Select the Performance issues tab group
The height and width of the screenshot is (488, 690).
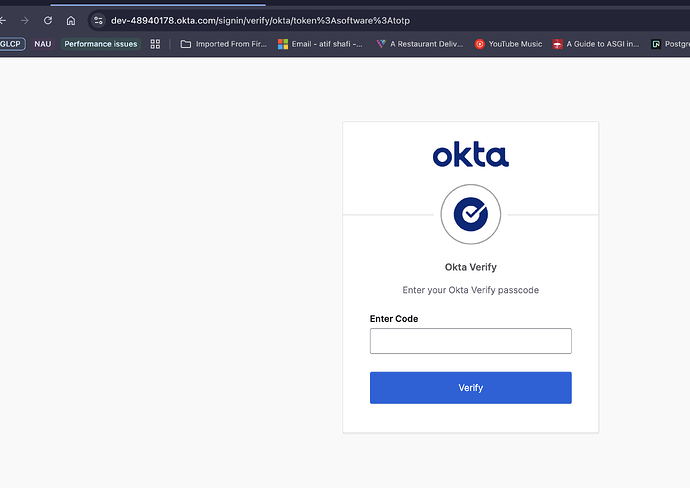[x=101, y=44]
